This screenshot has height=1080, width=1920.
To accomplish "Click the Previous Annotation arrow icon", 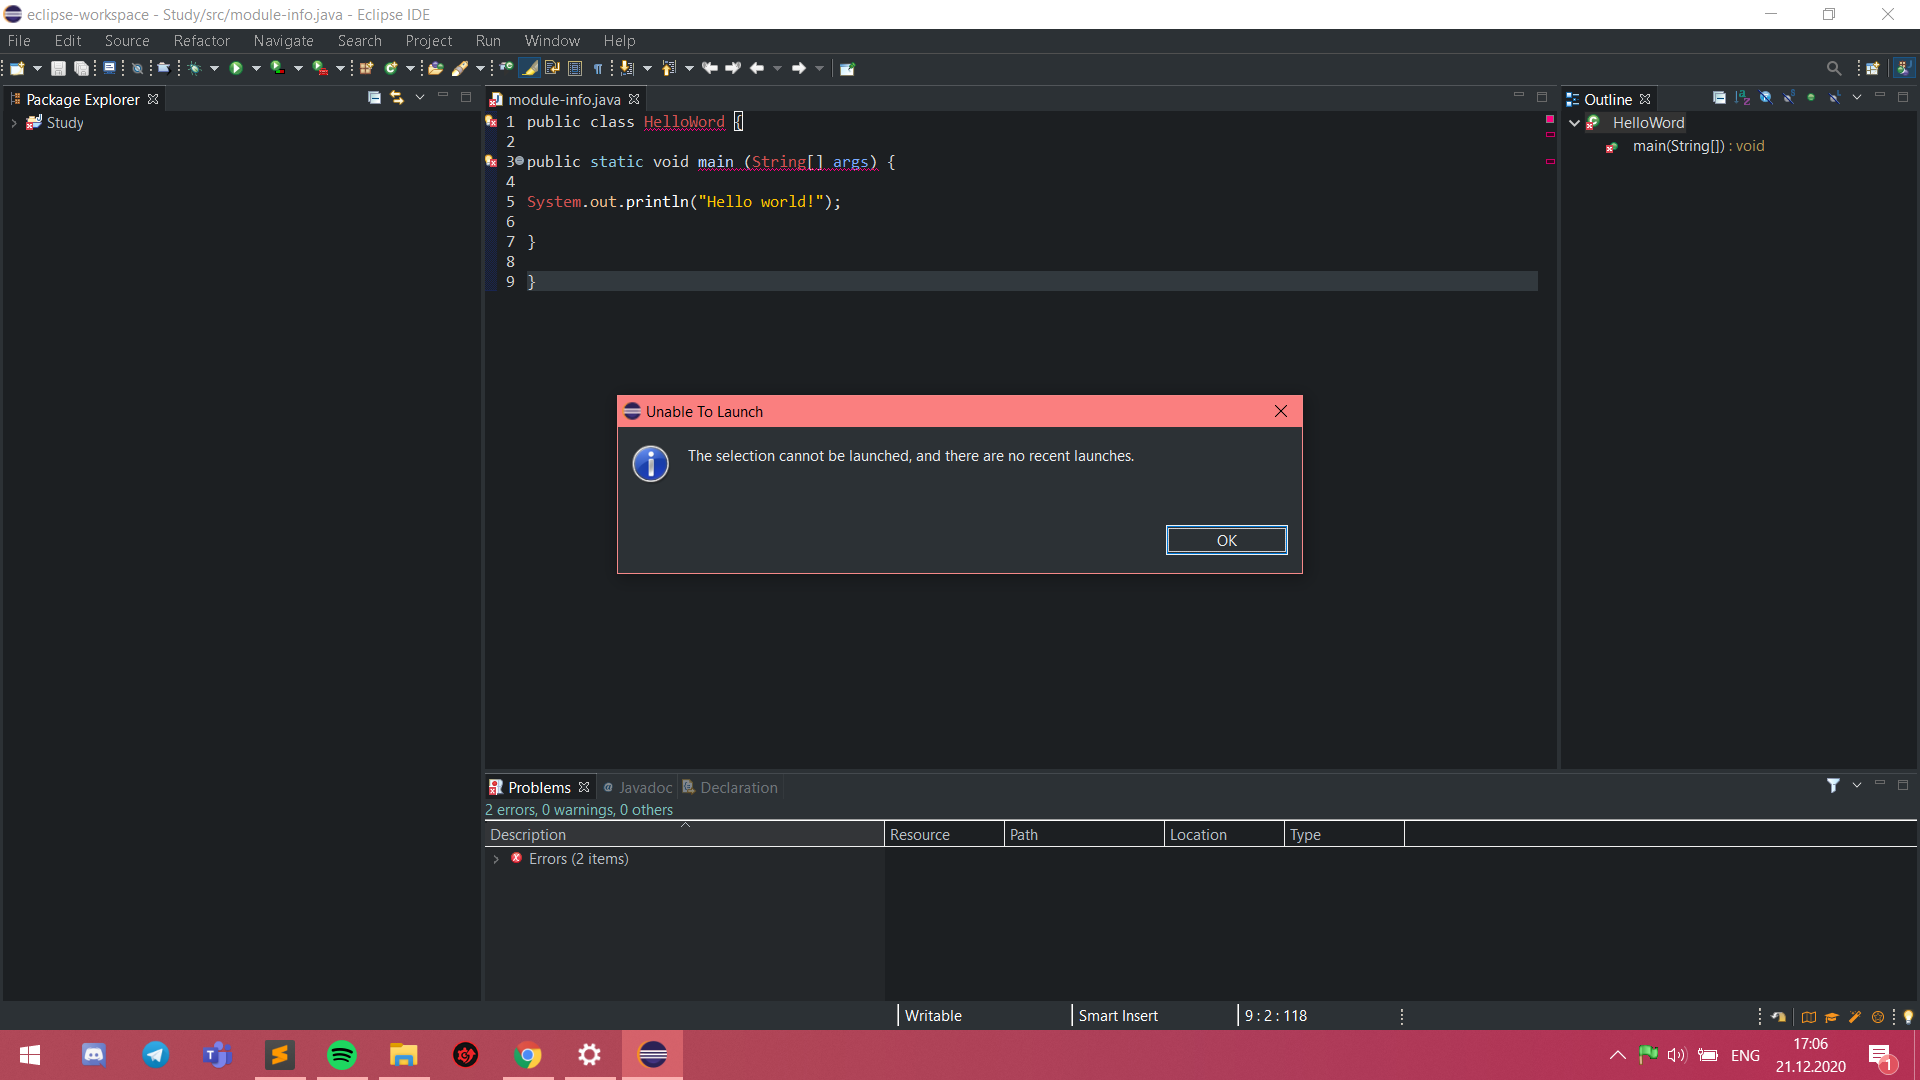I will point(669,68).
